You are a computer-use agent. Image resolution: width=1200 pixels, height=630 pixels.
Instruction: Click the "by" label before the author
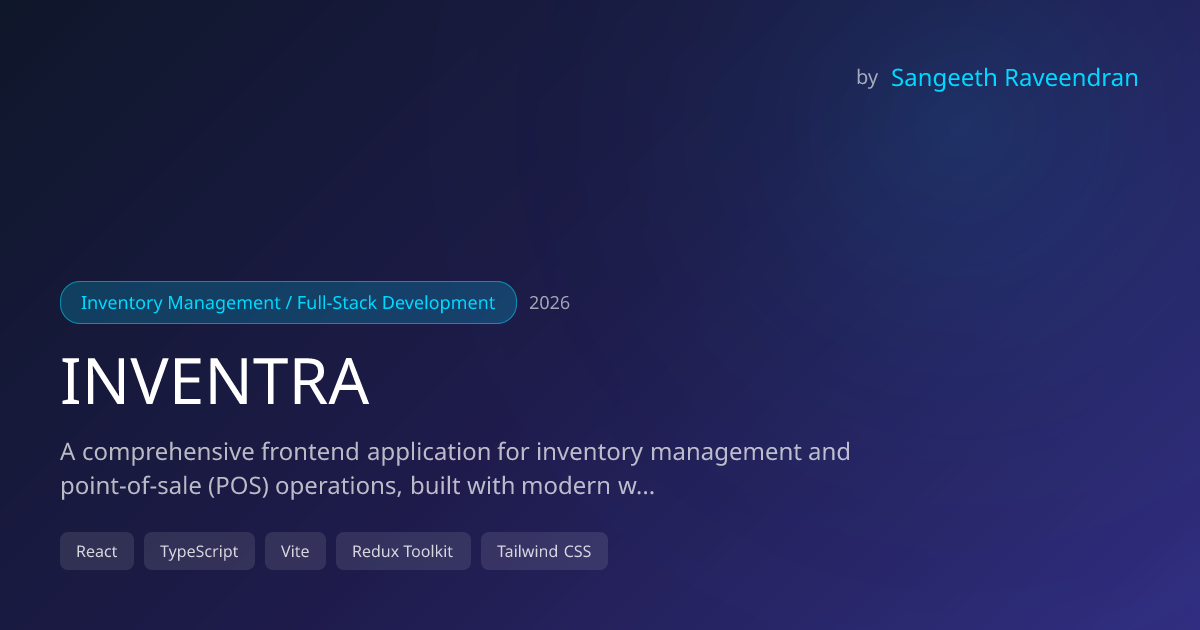(867, 78)
